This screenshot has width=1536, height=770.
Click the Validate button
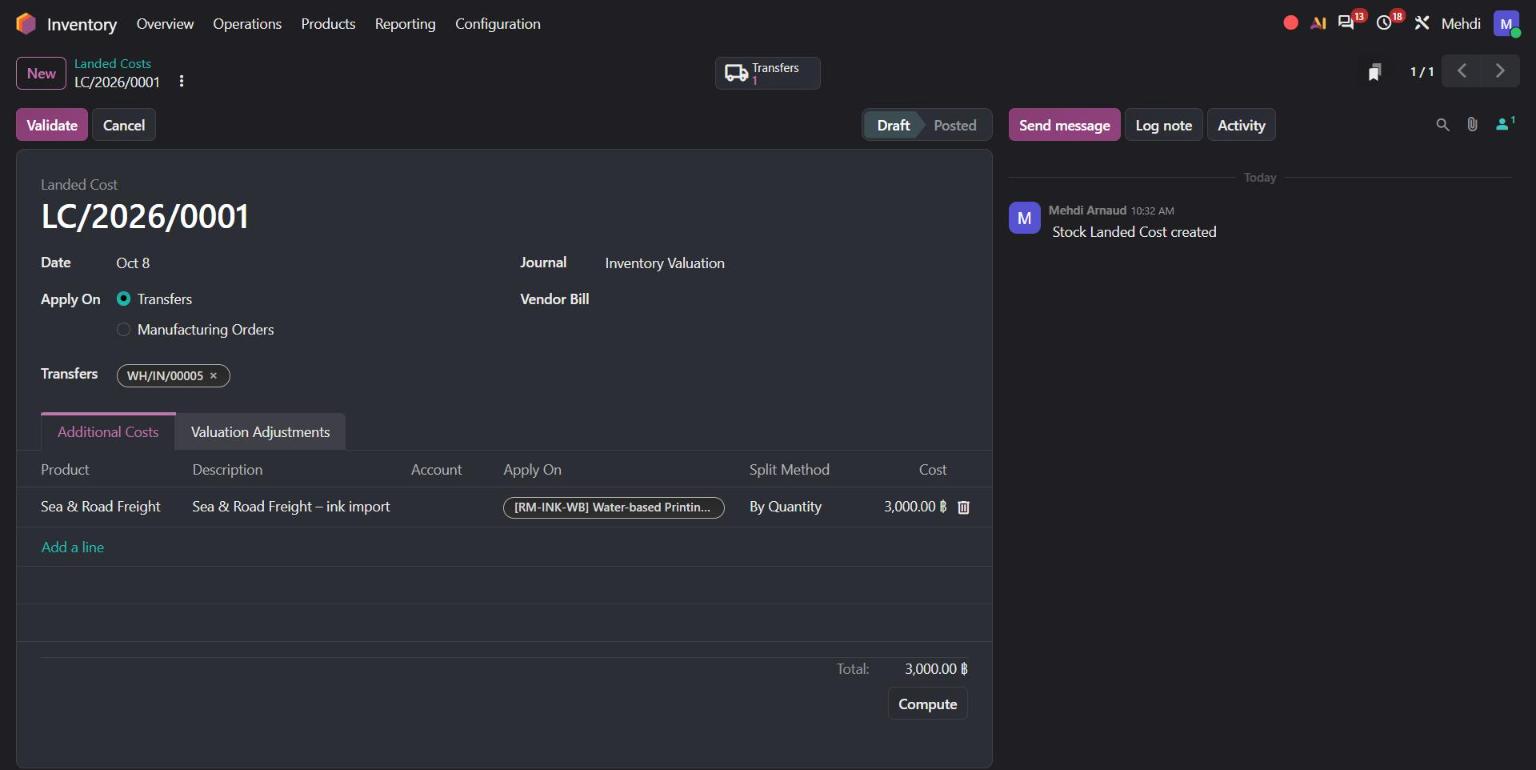pyautogui.click(x=52, y=125)
